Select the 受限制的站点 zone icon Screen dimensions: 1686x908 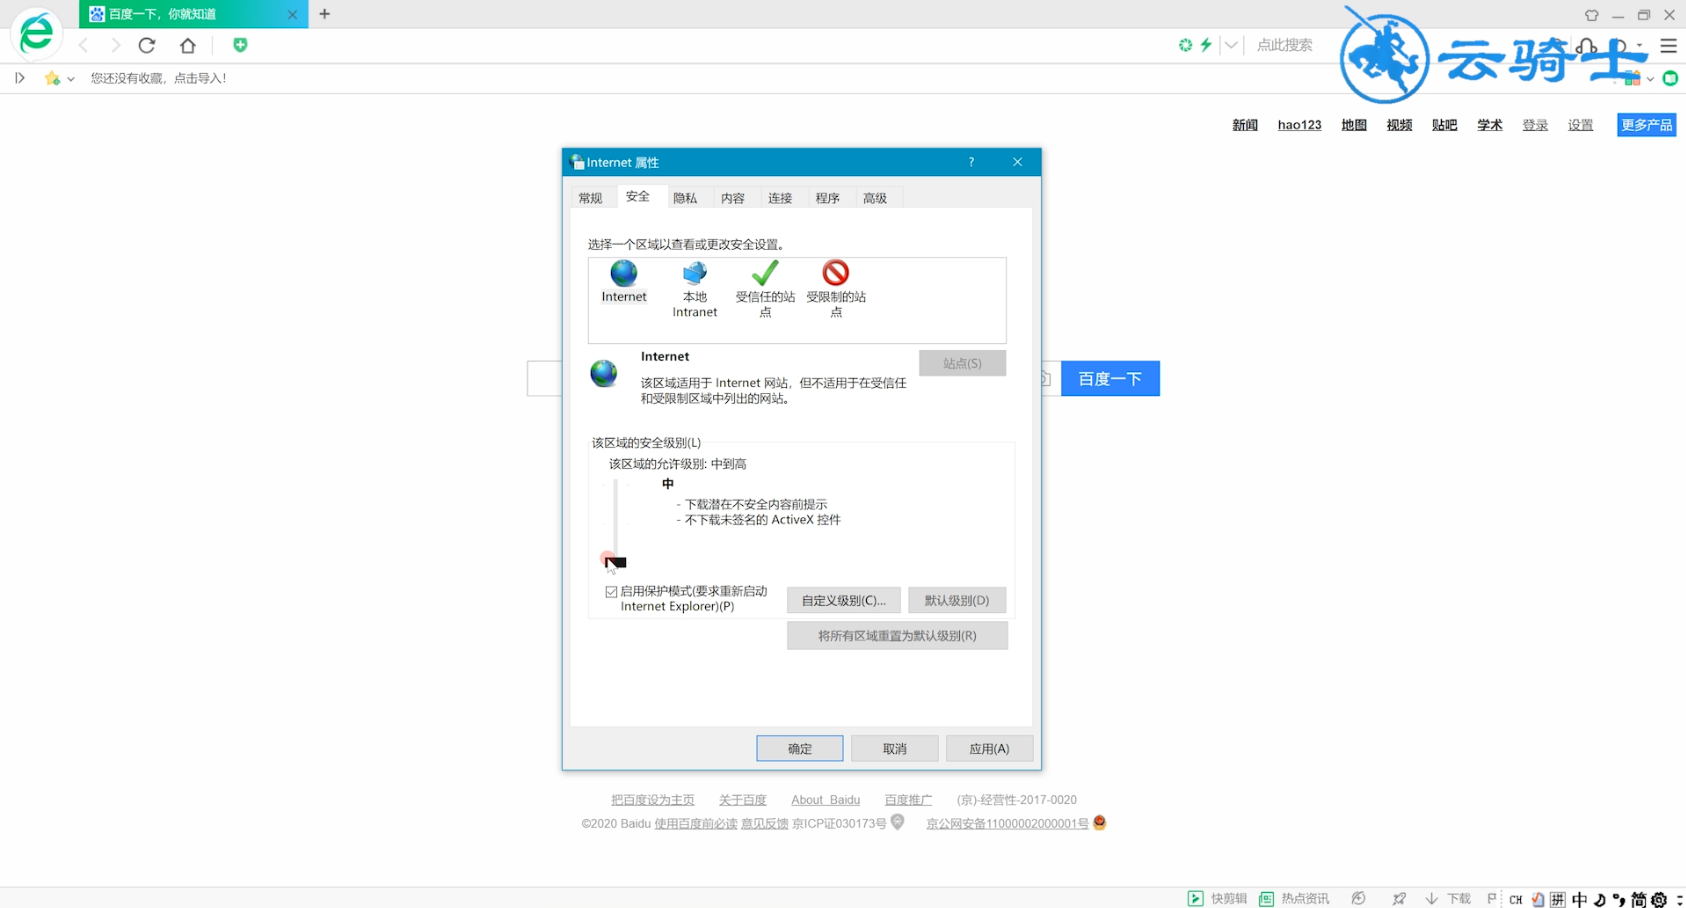(836, 289)
